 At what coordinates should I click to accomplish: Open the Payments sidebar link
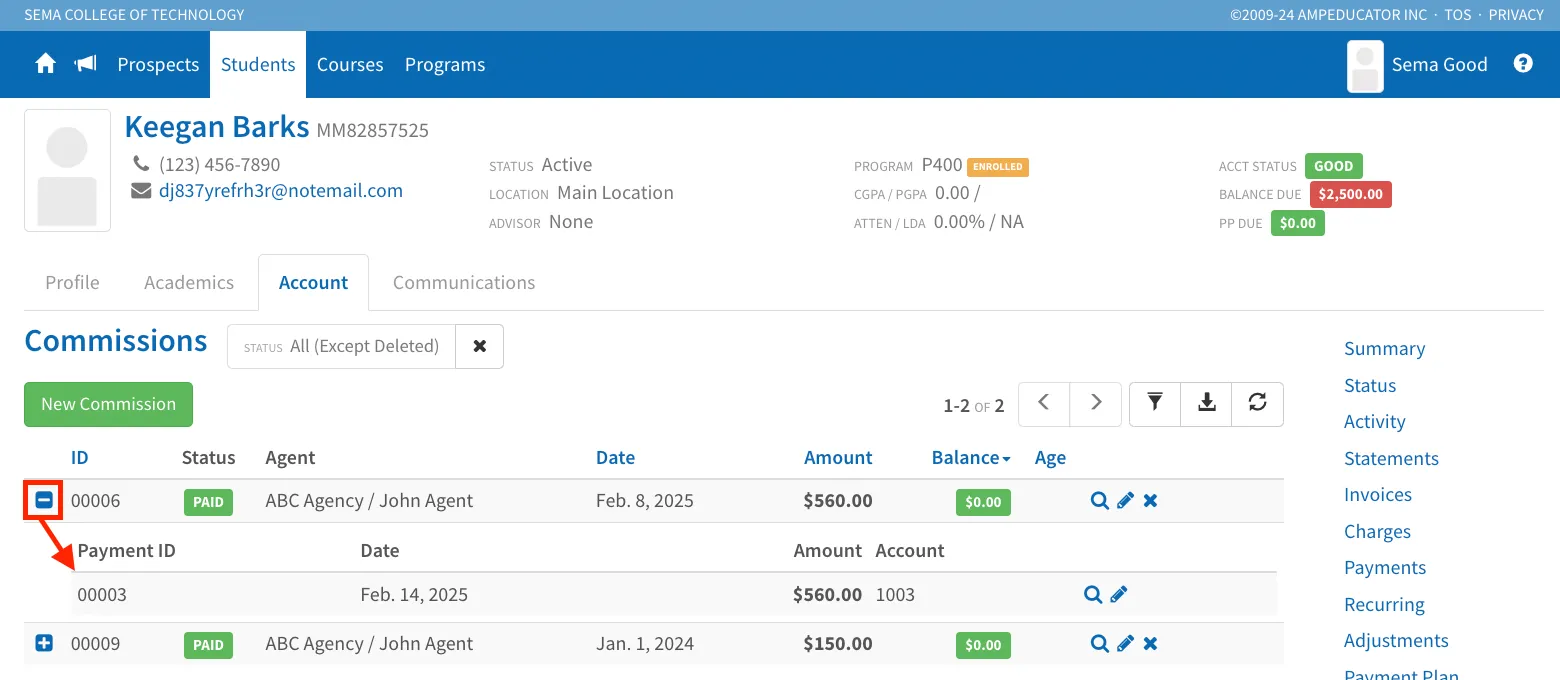click(1385, 568)
